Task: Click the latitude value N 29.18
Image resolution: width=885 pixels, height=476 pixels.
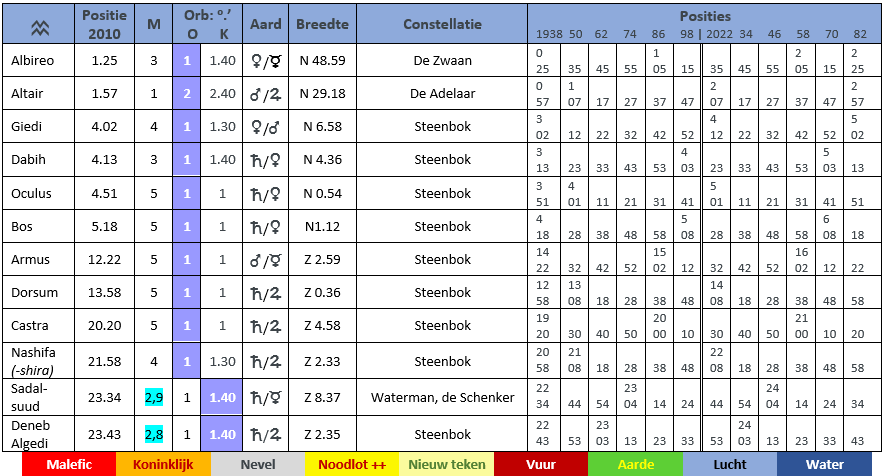Action: coord(322,94)
